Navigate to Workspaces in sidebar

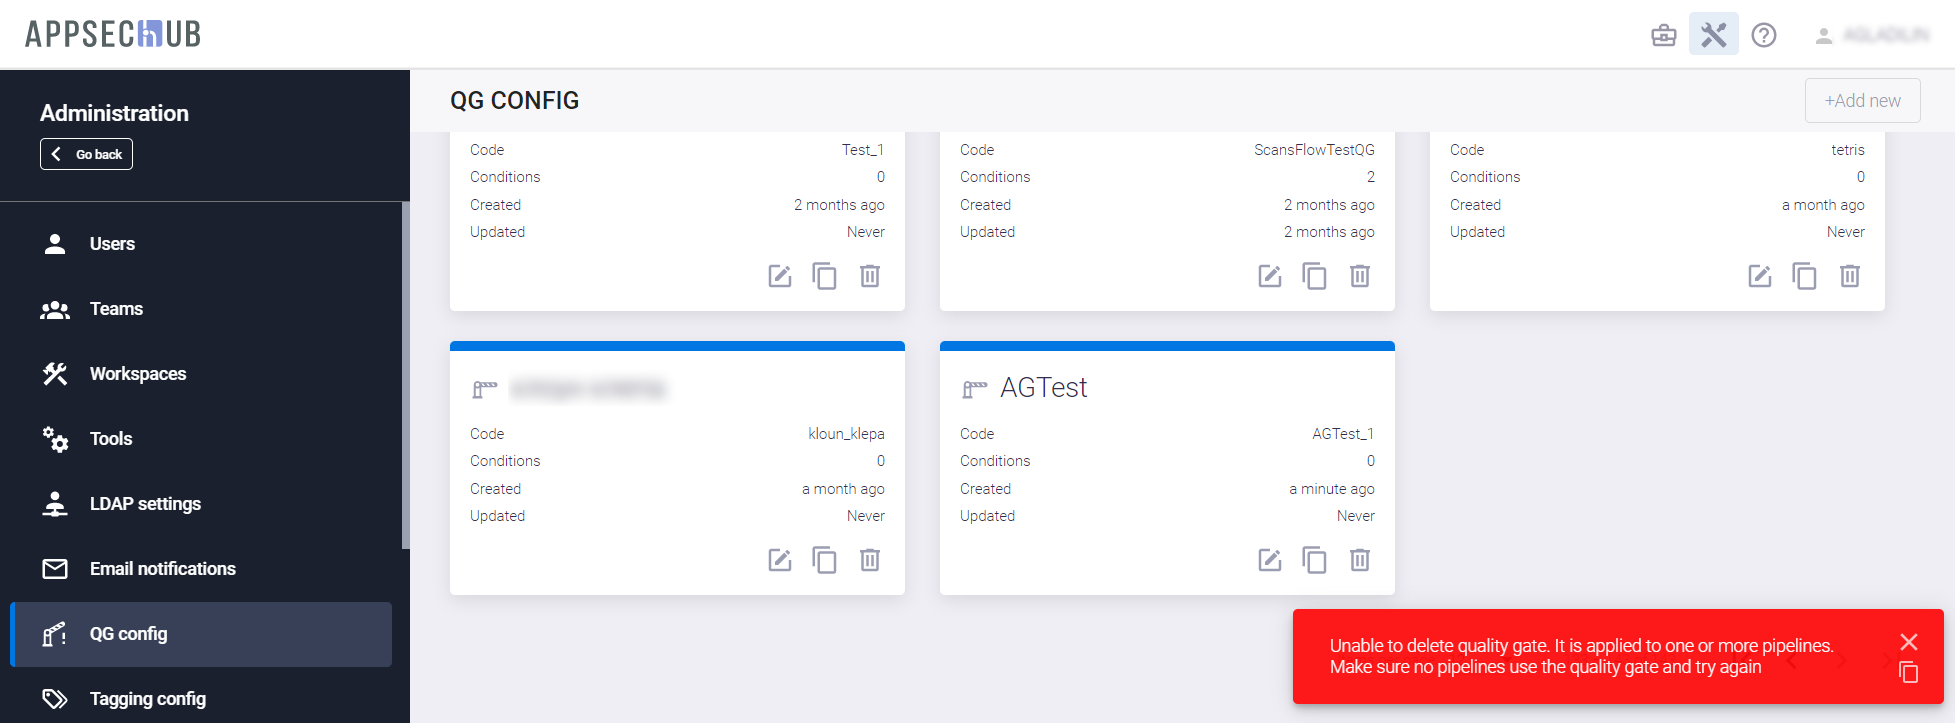[x=138, y=374]
